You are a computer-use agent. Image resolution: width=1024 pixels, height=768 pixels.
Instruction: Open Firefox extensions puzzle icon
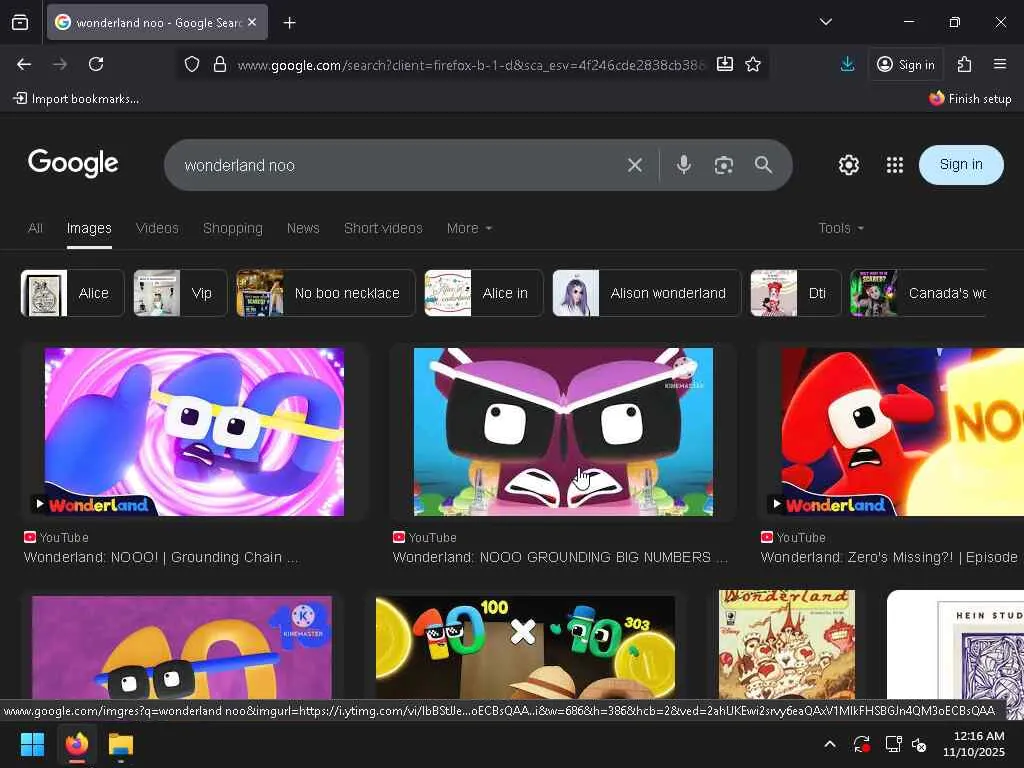(x=964, y=64)
